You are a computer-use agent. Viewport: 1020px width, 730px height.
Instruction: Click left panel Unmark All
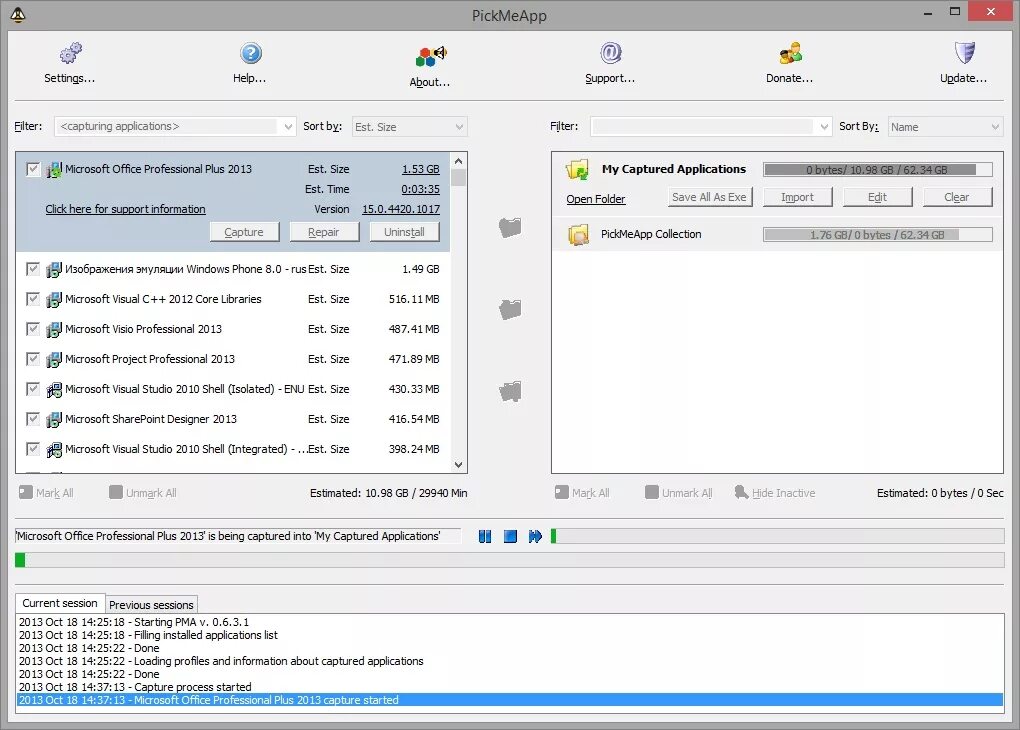tap(143, 493)
